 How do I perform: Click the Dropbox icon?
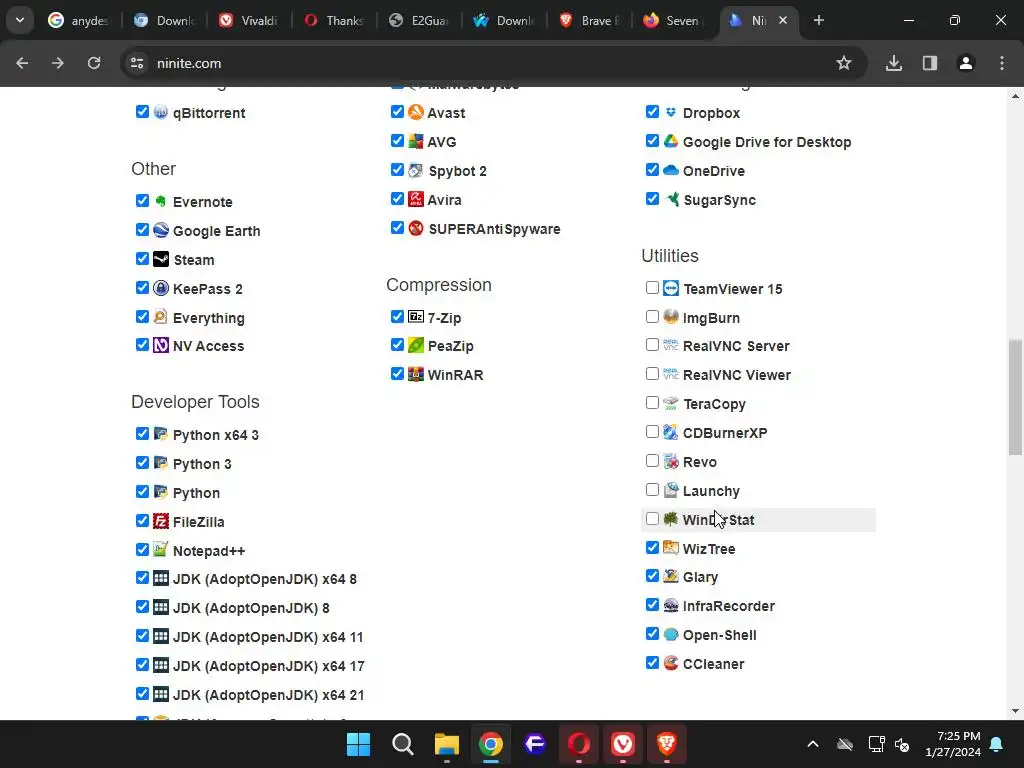pos(671,112)
